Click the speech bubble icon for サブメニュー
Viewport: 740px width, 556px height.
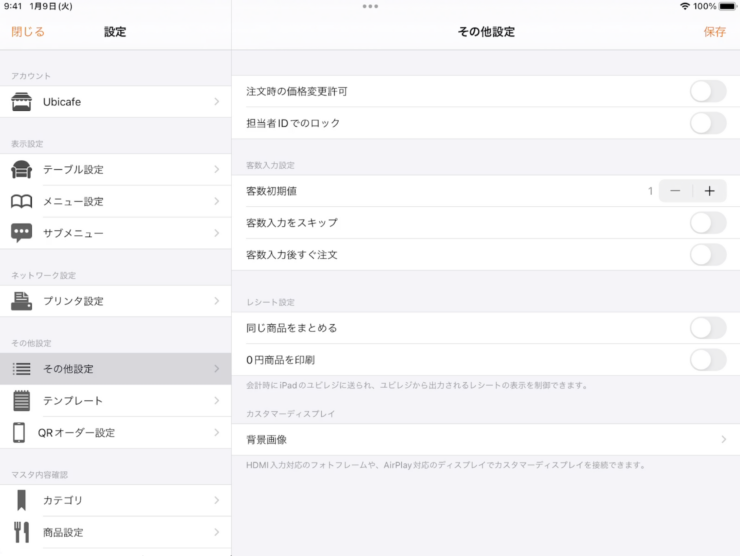[x=21, y=233]
